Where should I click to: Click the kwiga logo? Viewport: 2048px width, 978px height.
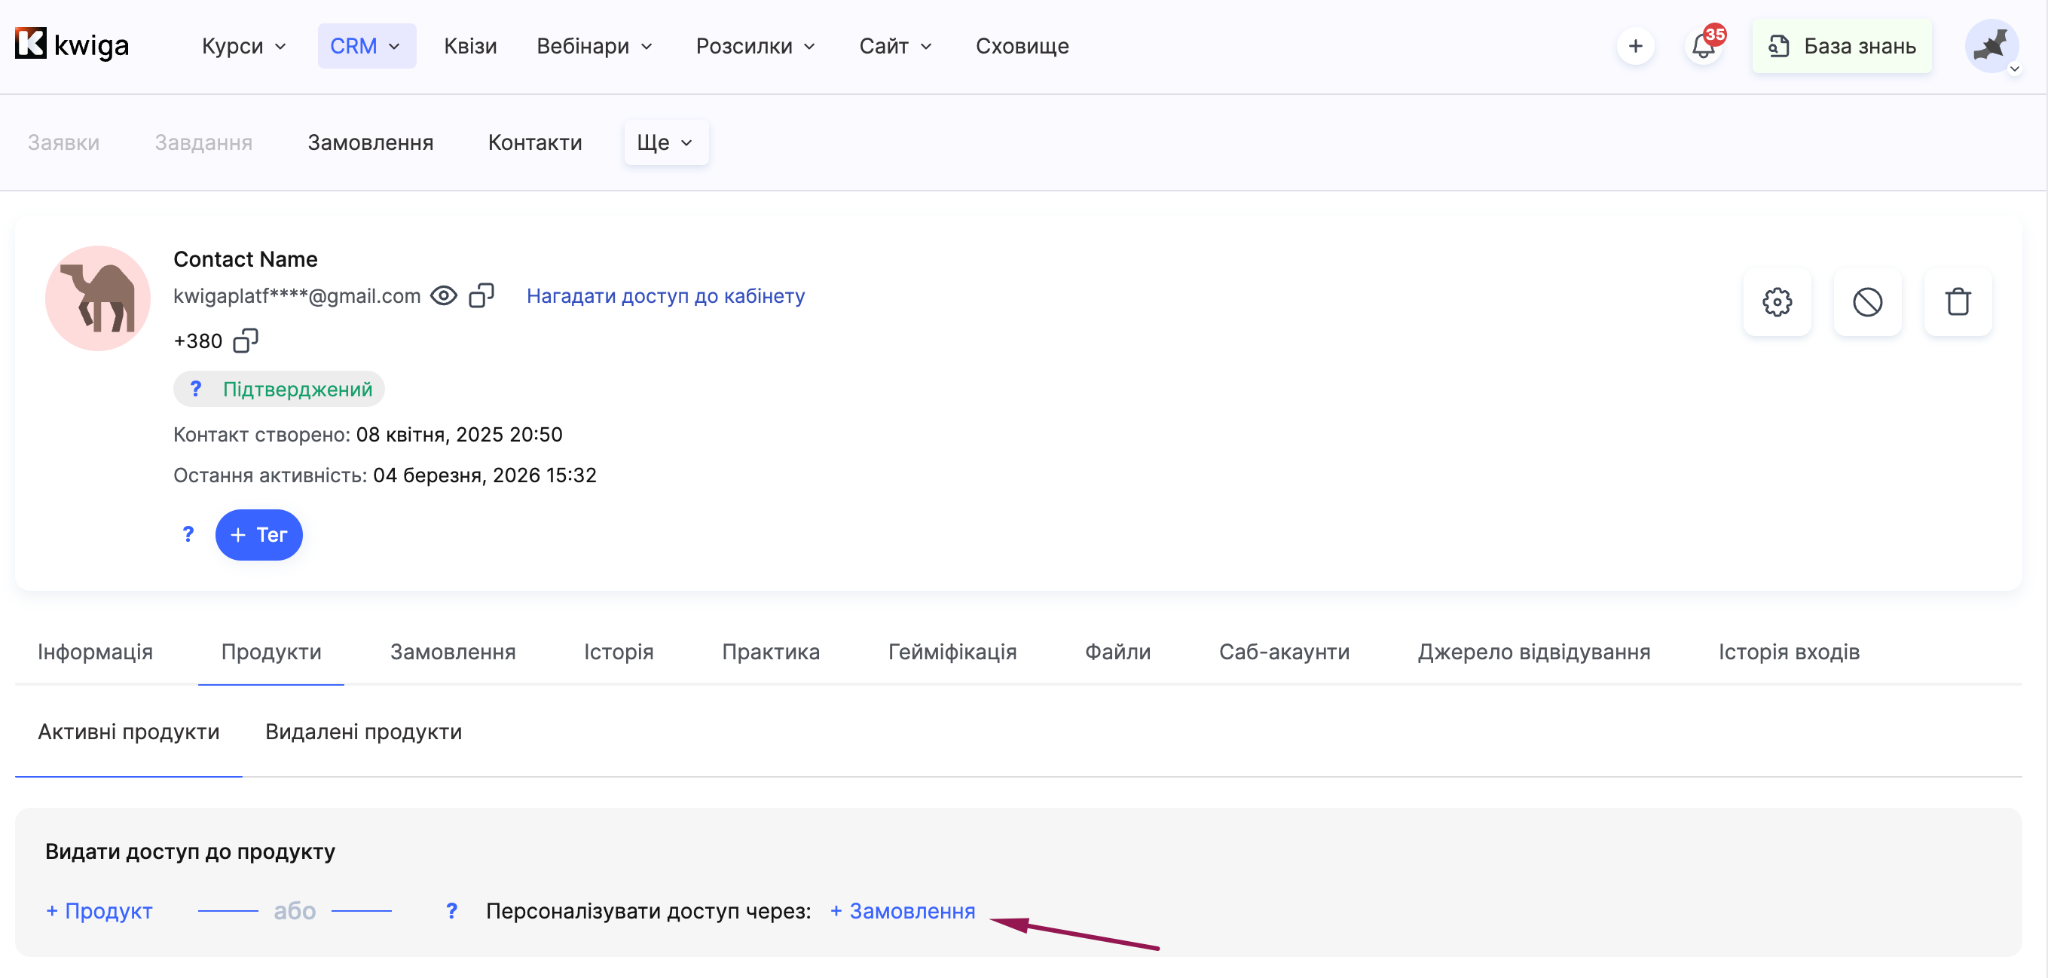click(x=72, y=45)
